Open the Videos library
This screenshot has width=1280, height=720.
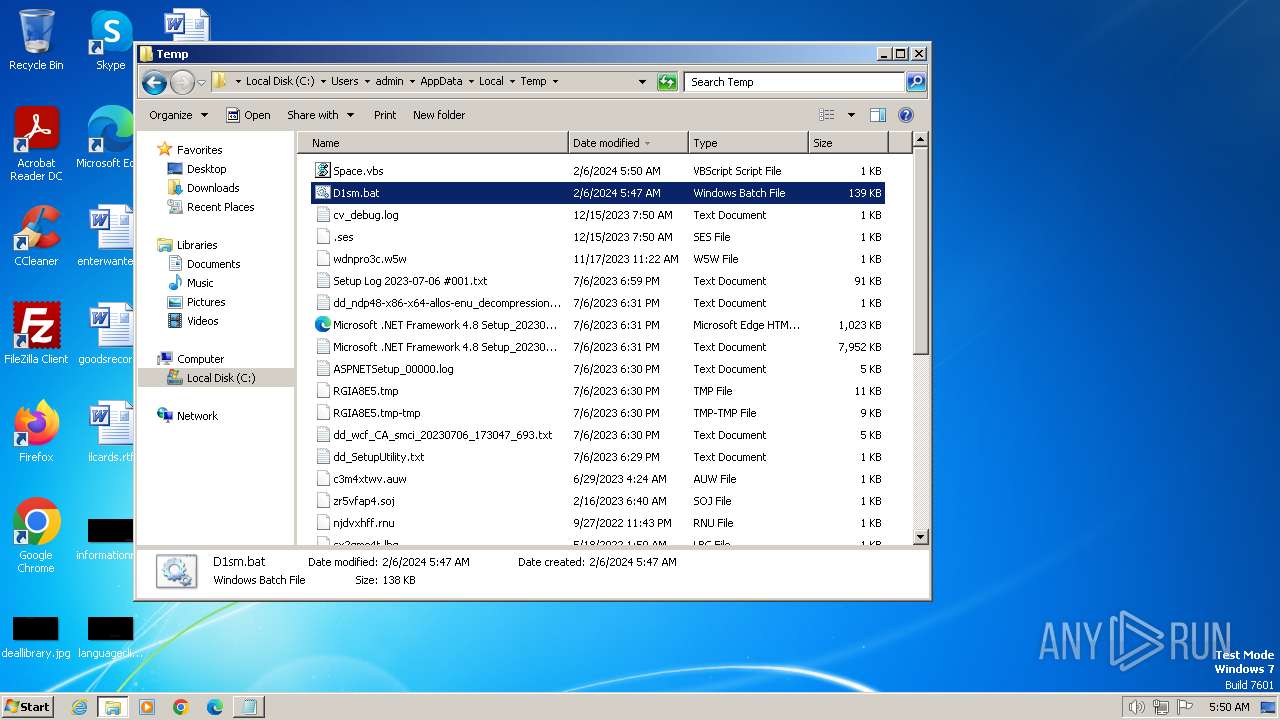pyautogui.click(x=202, y=321)
